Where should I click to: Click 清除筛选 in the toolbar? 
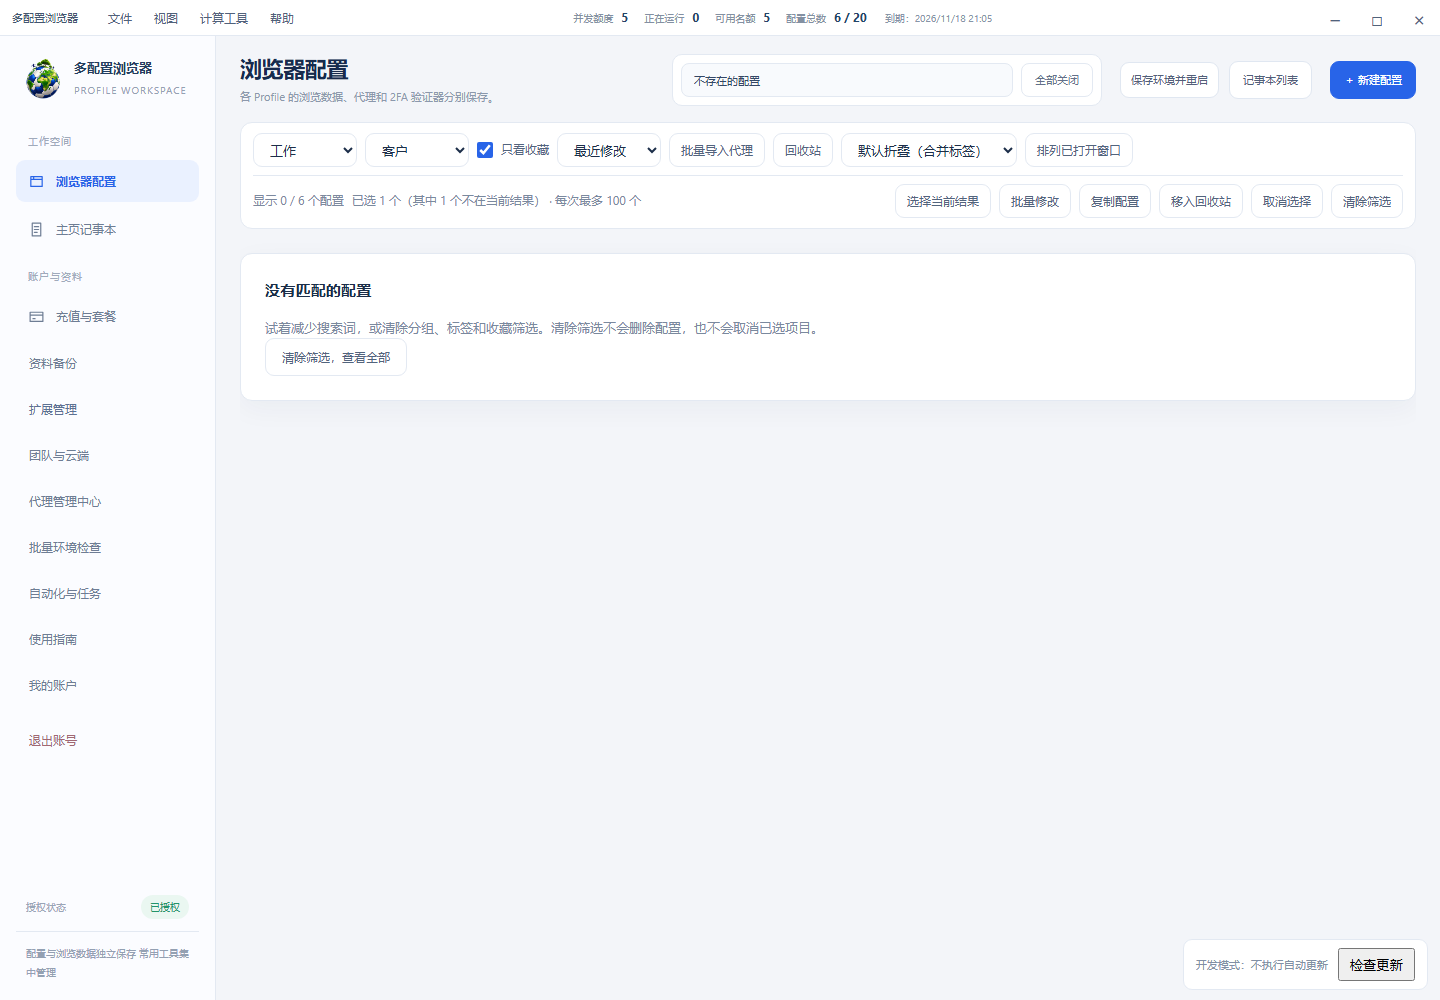pos(1367,201)
